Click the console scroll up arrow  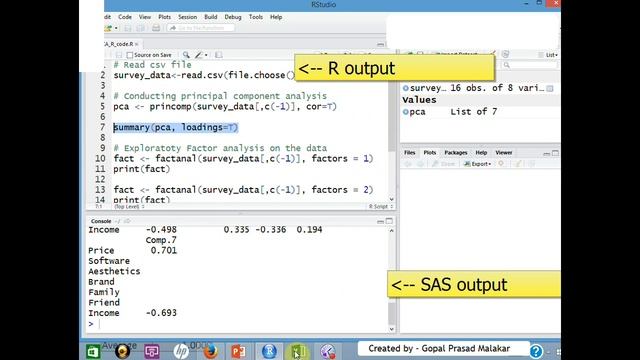(392, 231)
